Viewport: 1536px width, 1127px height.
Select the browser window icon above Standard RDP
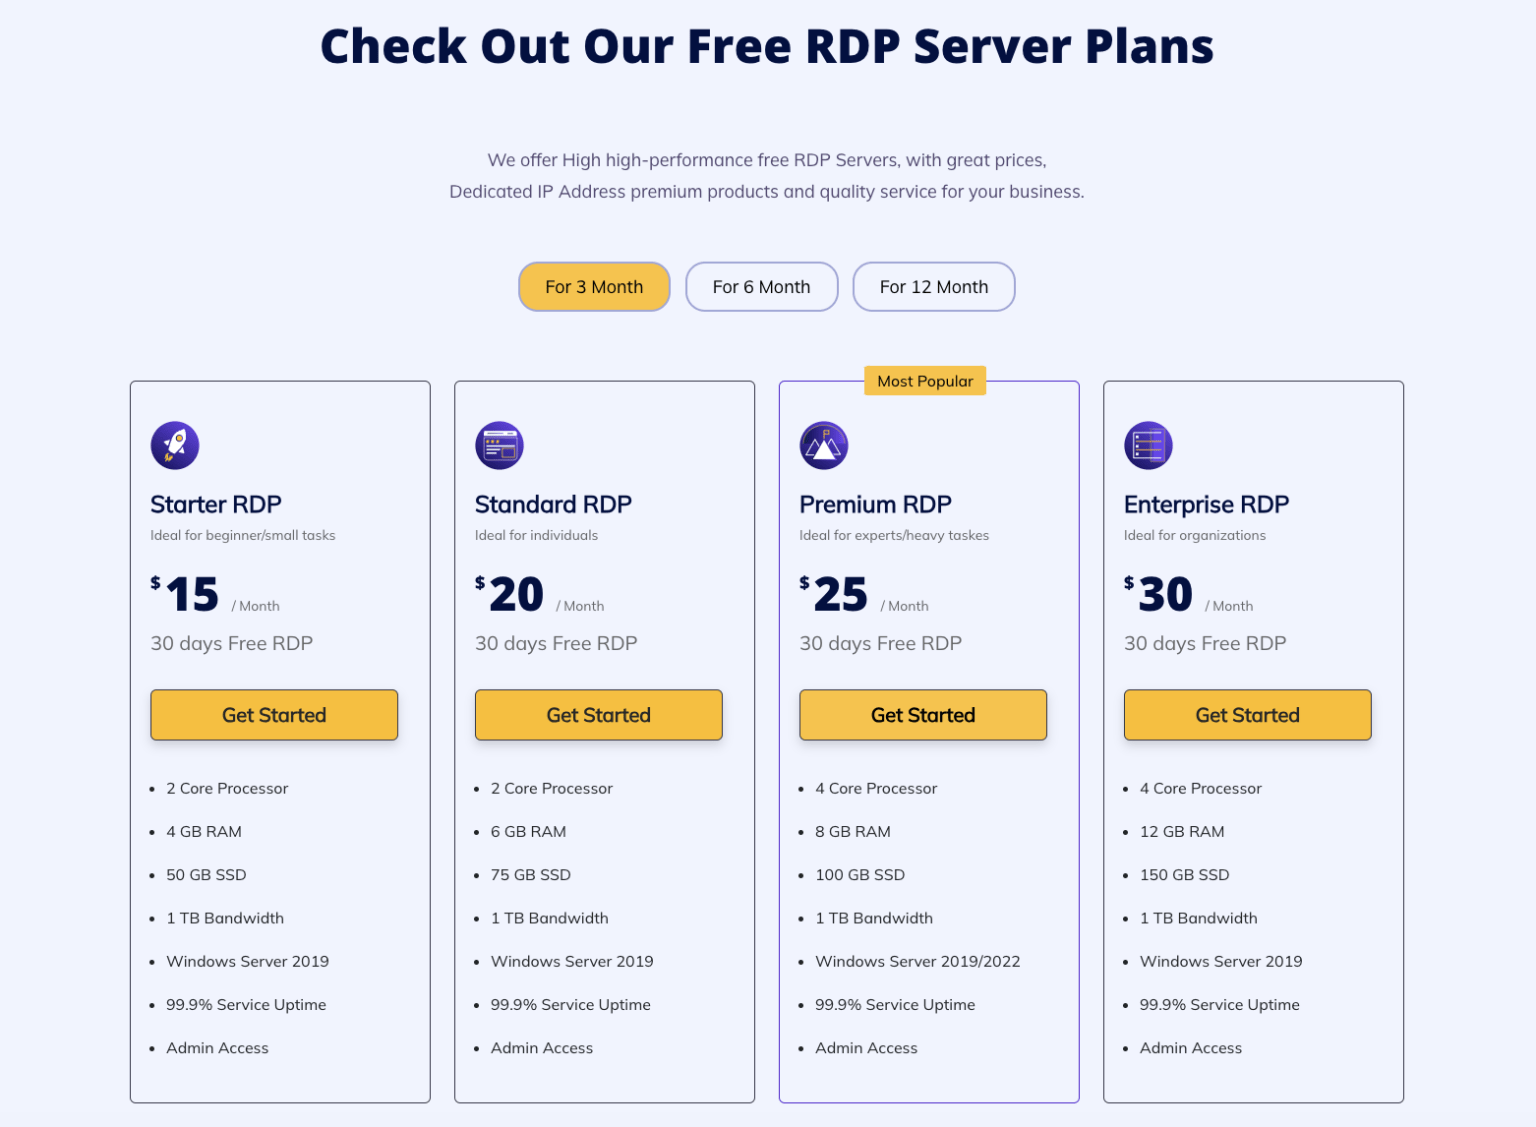coord(499,446)
